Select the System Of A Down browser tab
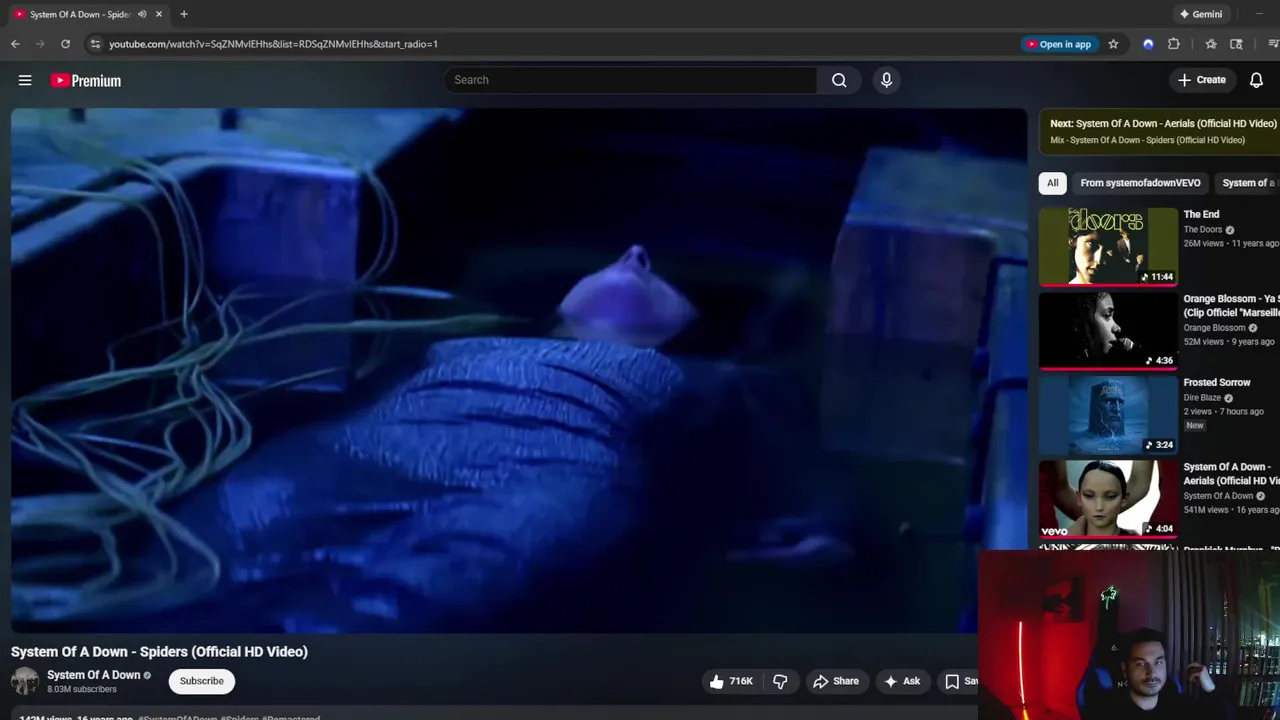This screenshot has height=720, width=1280. [80, 14]
